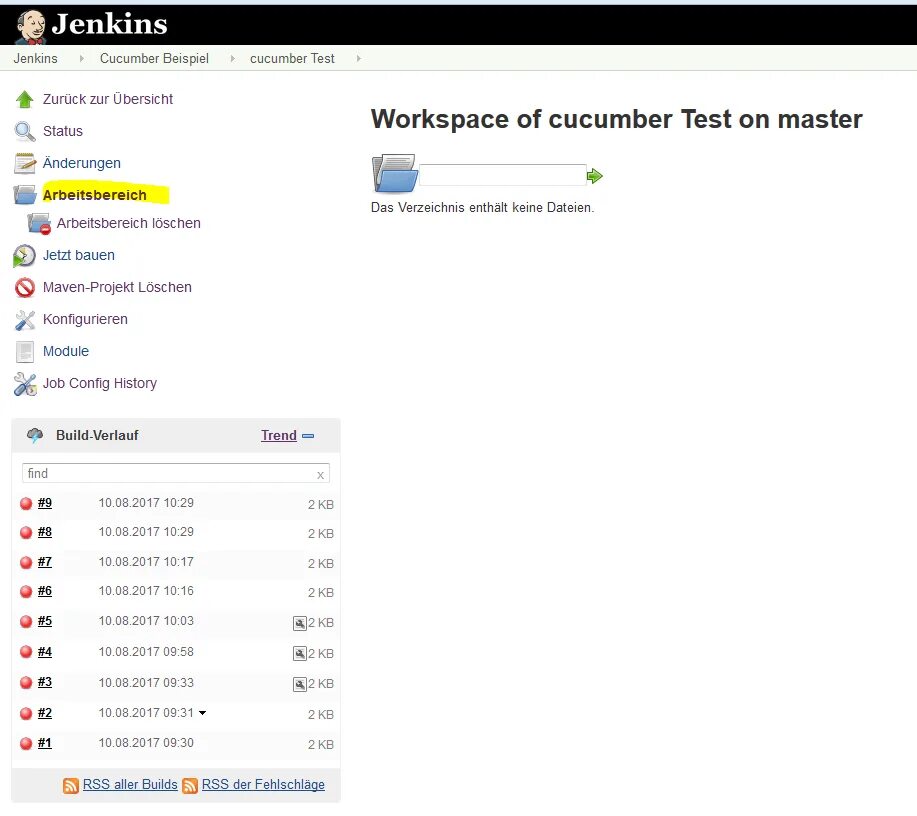The width and height of the screenshot is (917, 816).
Task: Click the workspace path input field
Action: point(503,175)
